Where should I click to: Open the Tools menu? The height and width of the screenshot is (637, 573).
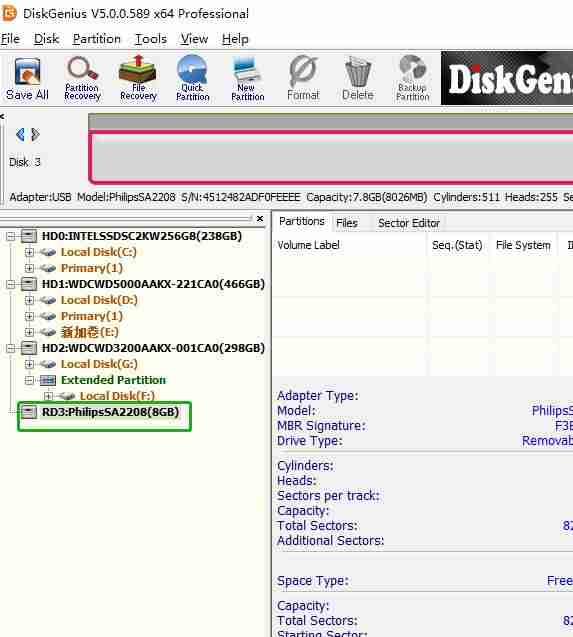(x=151, y=39)
